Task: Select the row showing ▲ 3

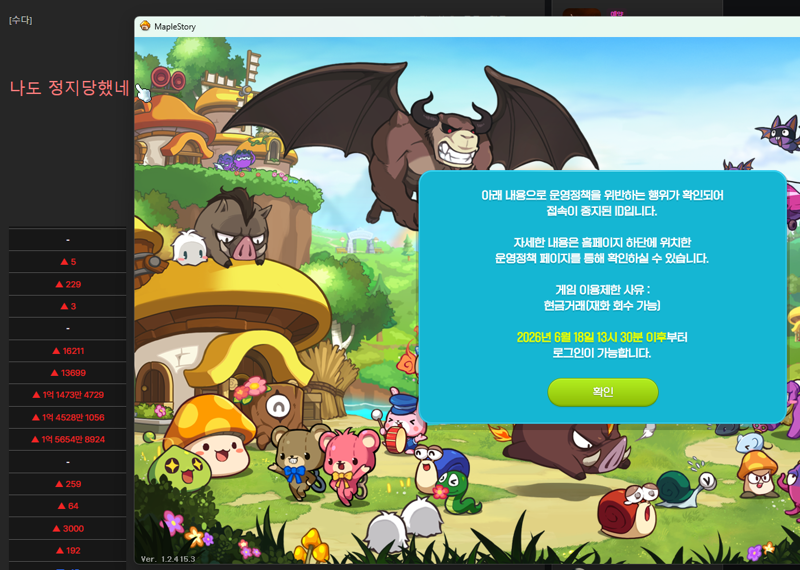Action: click(x=67, y=306)
